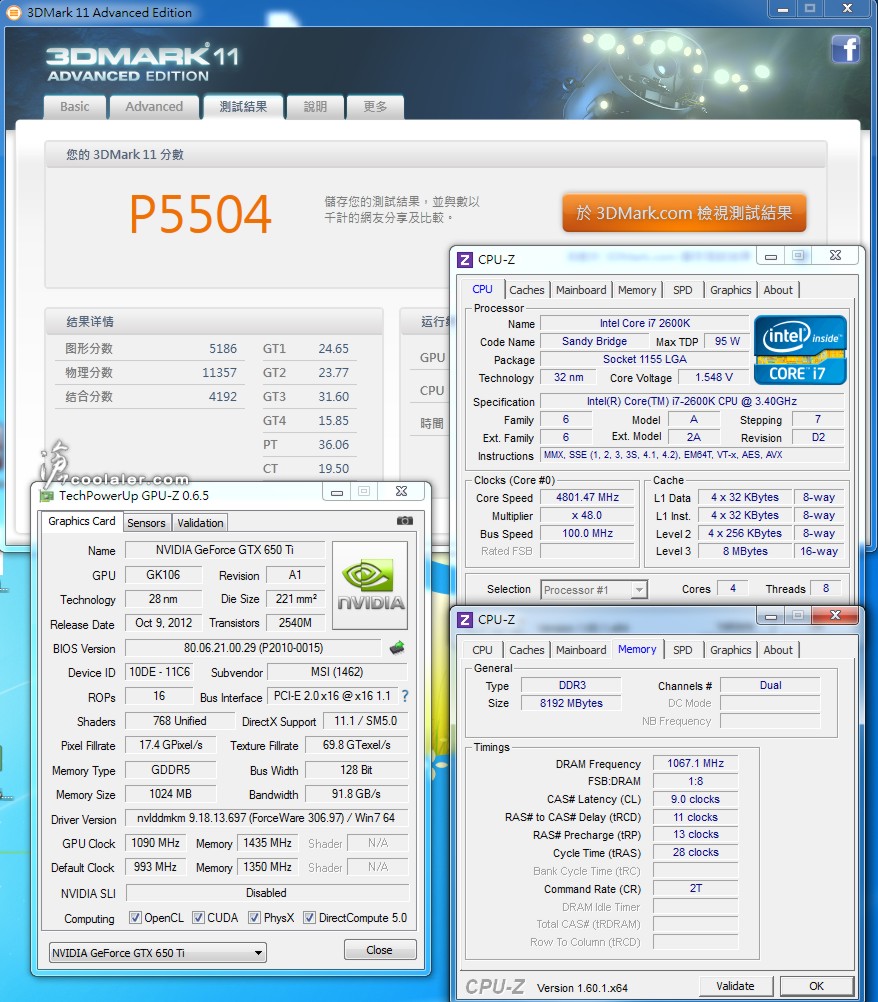Open SPD tab in lower CPU-Z window
The image size is (878, 1002).
click(682, 650)
